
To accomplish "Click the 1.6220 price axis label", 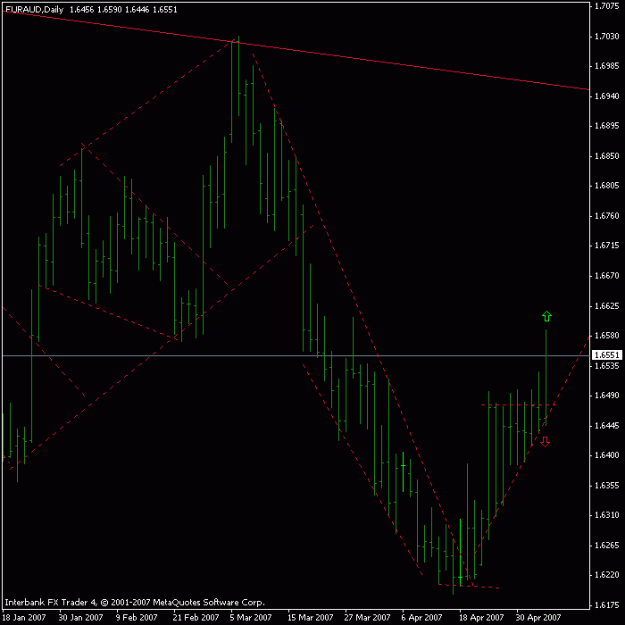I will (607, 575).
